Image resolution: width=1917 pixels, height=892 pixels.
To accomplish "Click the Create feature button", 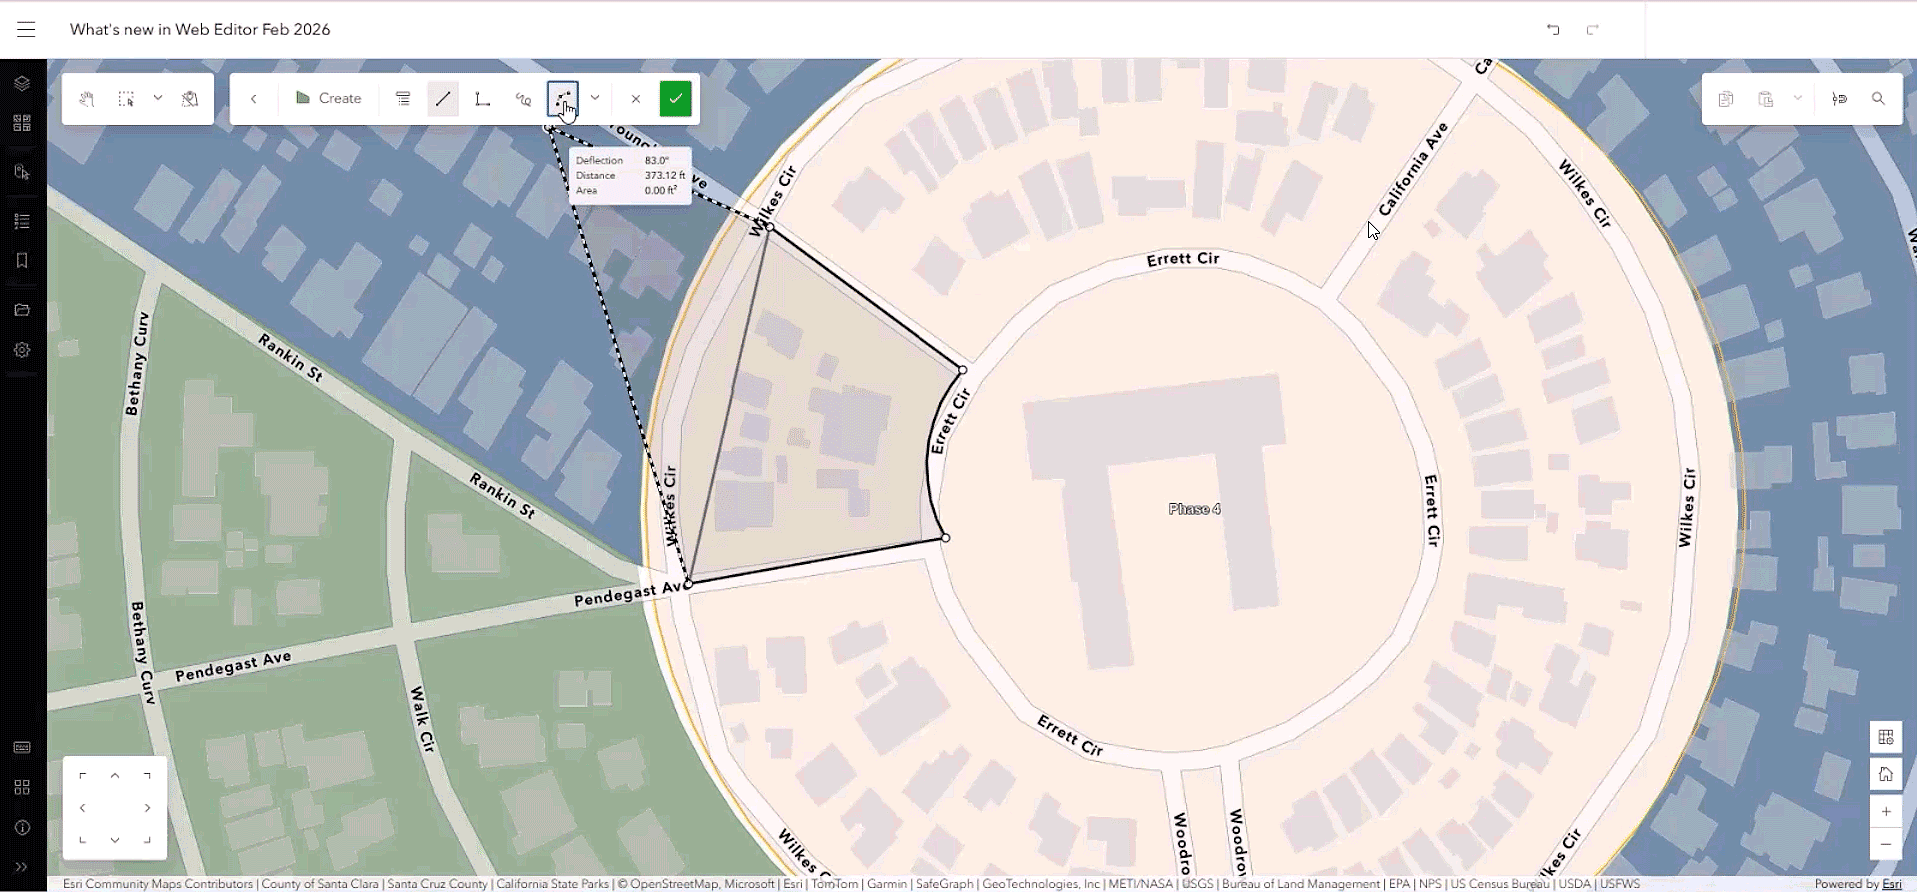I will tap(328, 99).
